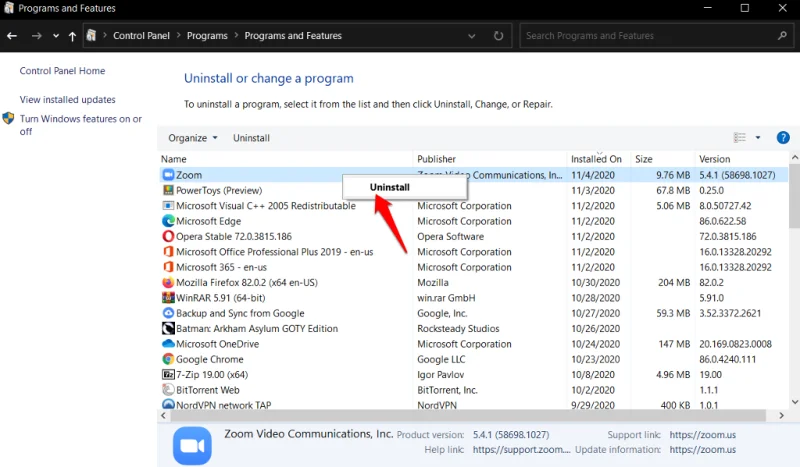Image resolution: width=800 pixels, height=467 pixels.
Task: Open Control Panel Home link
Action: (62, 71)
